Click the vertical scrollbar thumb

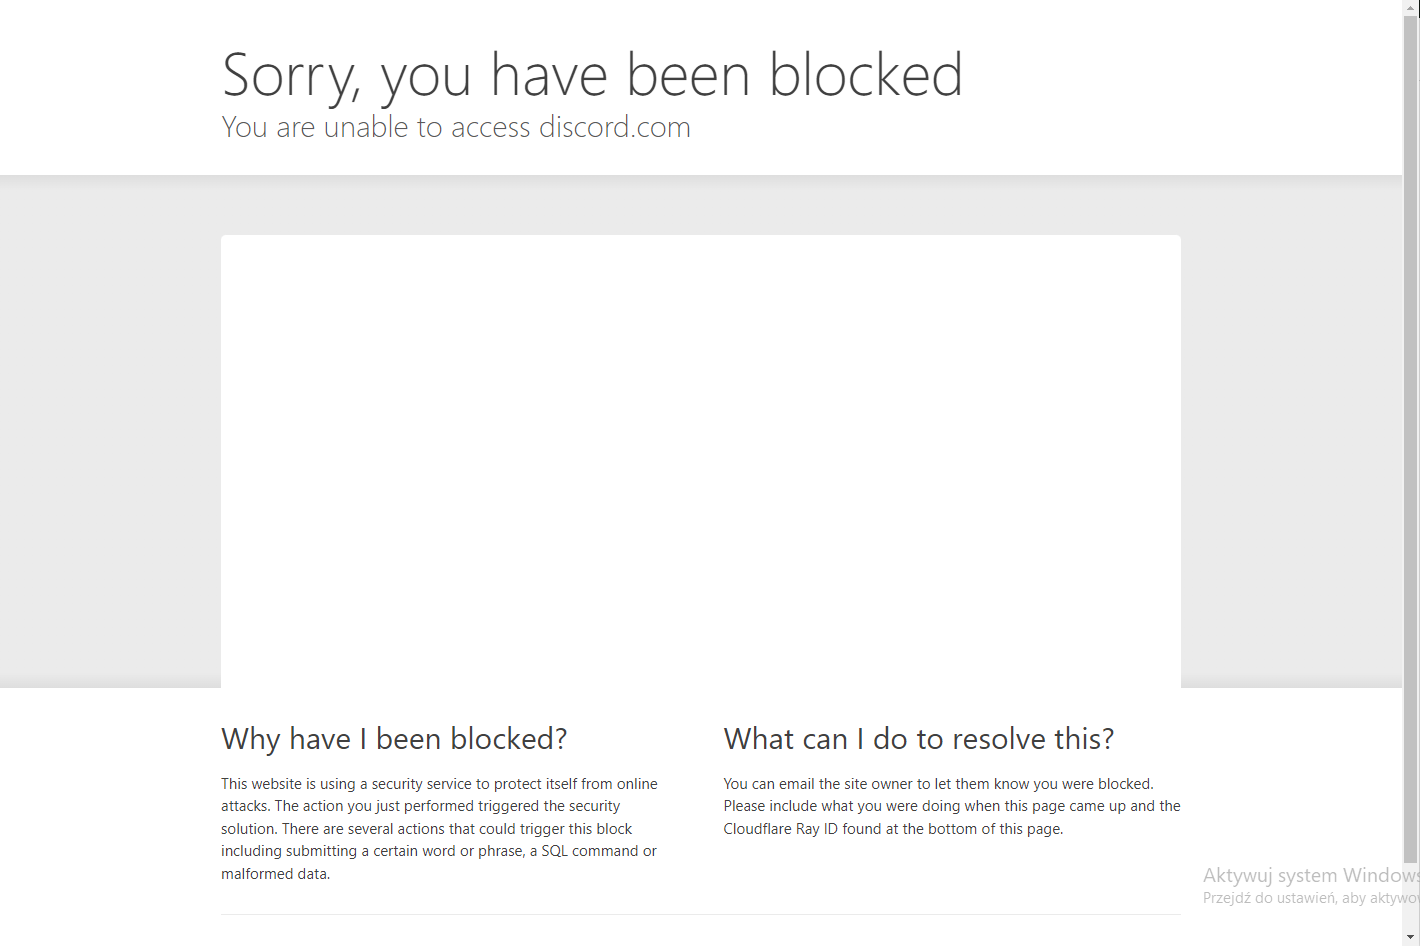click(x=1411, y=430)
